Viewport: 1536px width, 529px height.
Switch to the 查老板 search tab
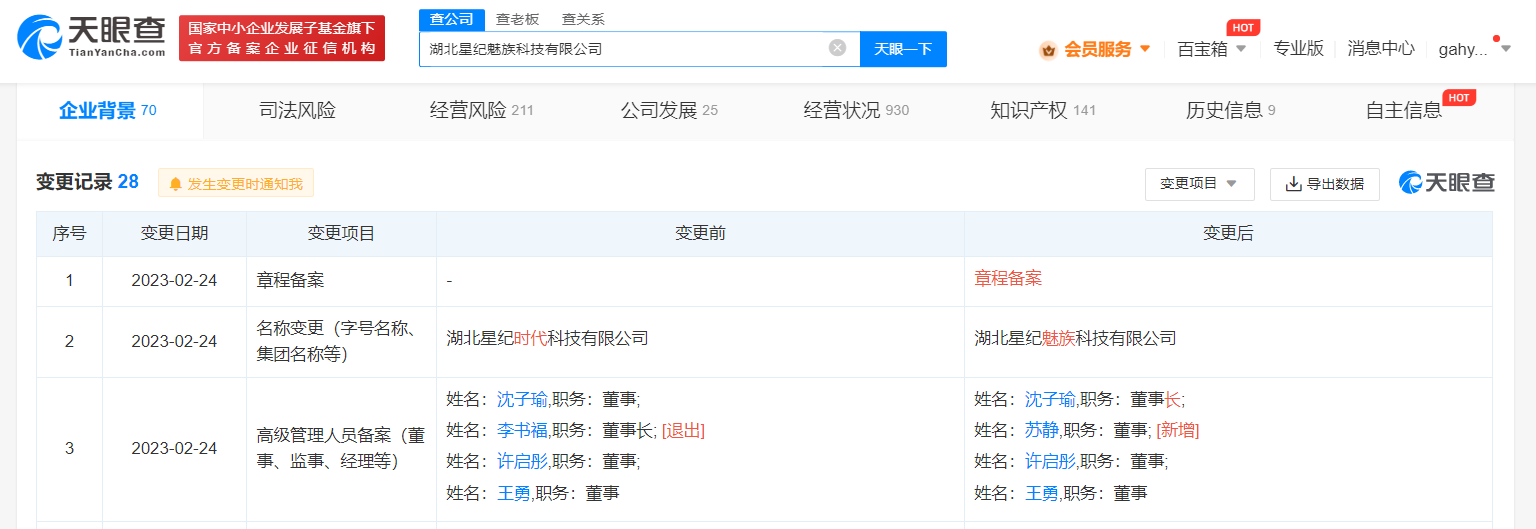click(517, 19)
